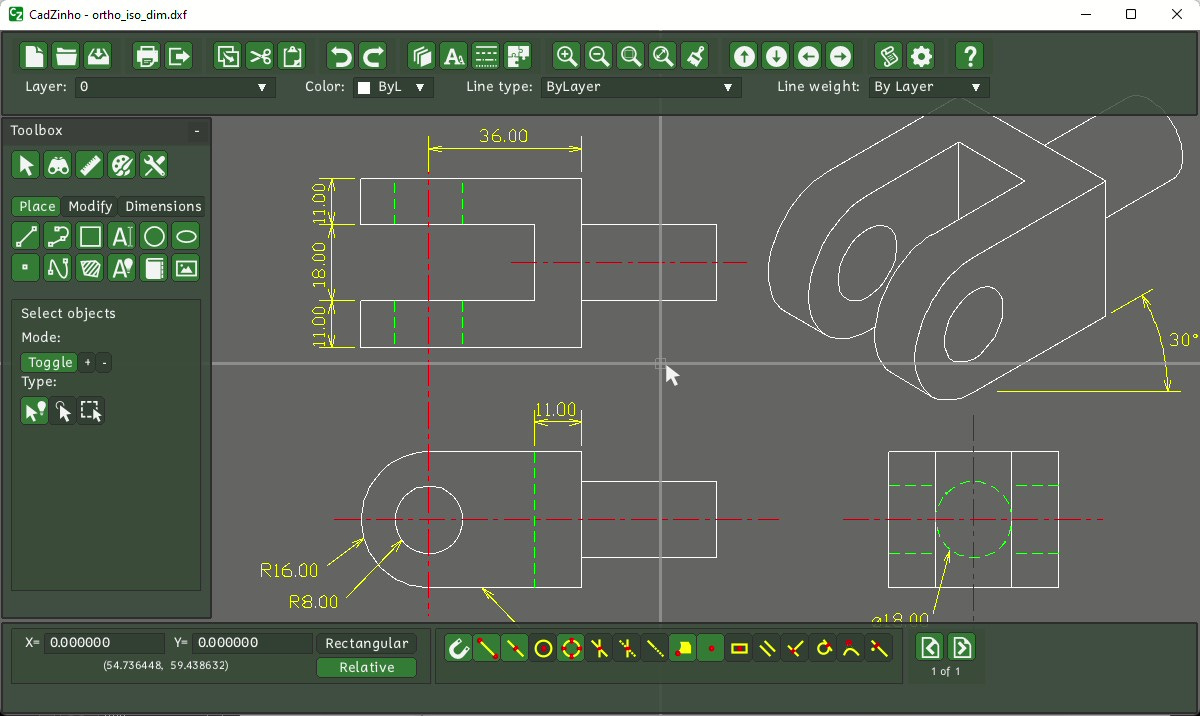
Task: Open Help question mark icon
Action: pyautogui.click(x=969, y=56)
